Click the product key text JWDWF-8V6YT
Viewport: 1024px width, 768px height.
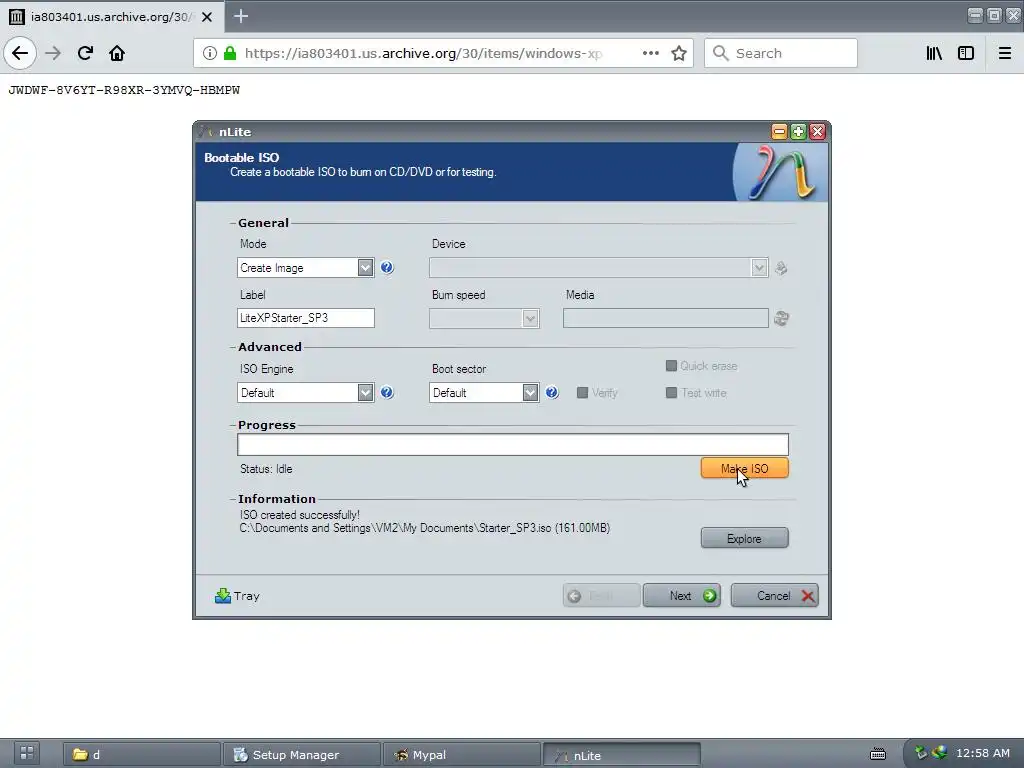pos(124,90)
